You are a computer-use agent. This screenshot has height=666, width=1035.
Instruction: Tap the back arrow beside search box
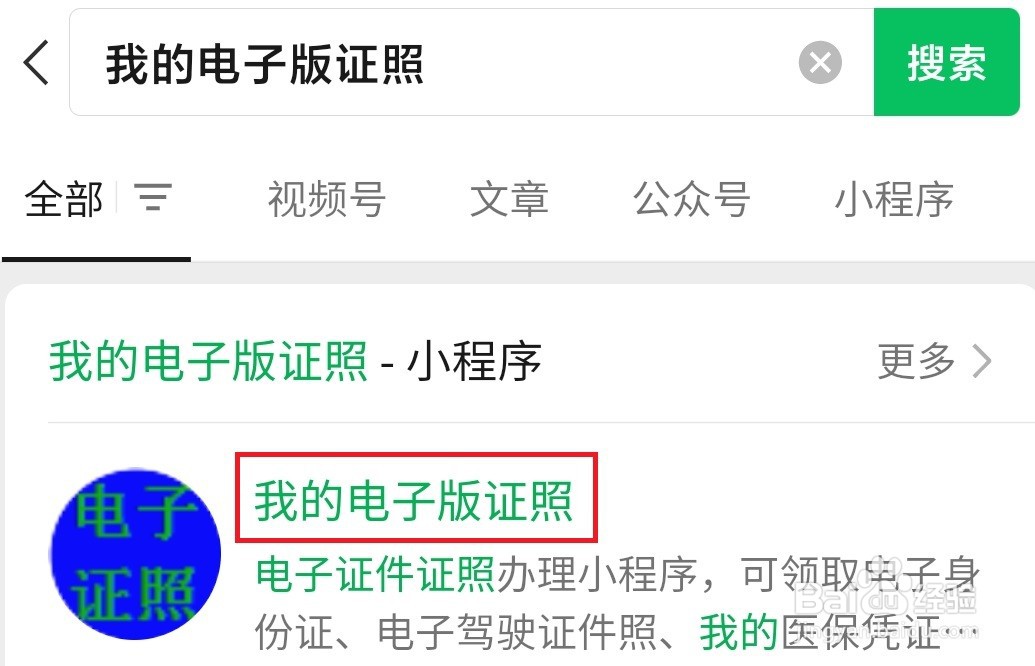point(37,62)
